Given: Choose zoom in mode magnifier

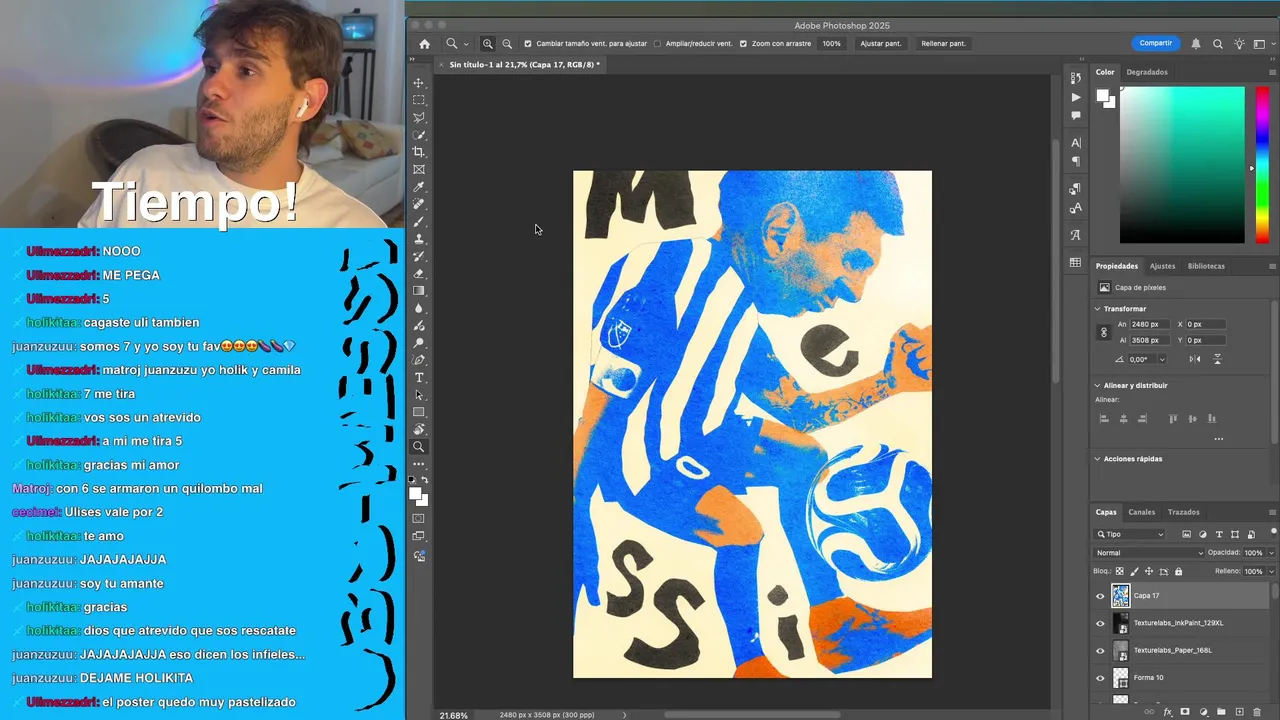Looking at the screenshot, I should (x=488, y=44).
